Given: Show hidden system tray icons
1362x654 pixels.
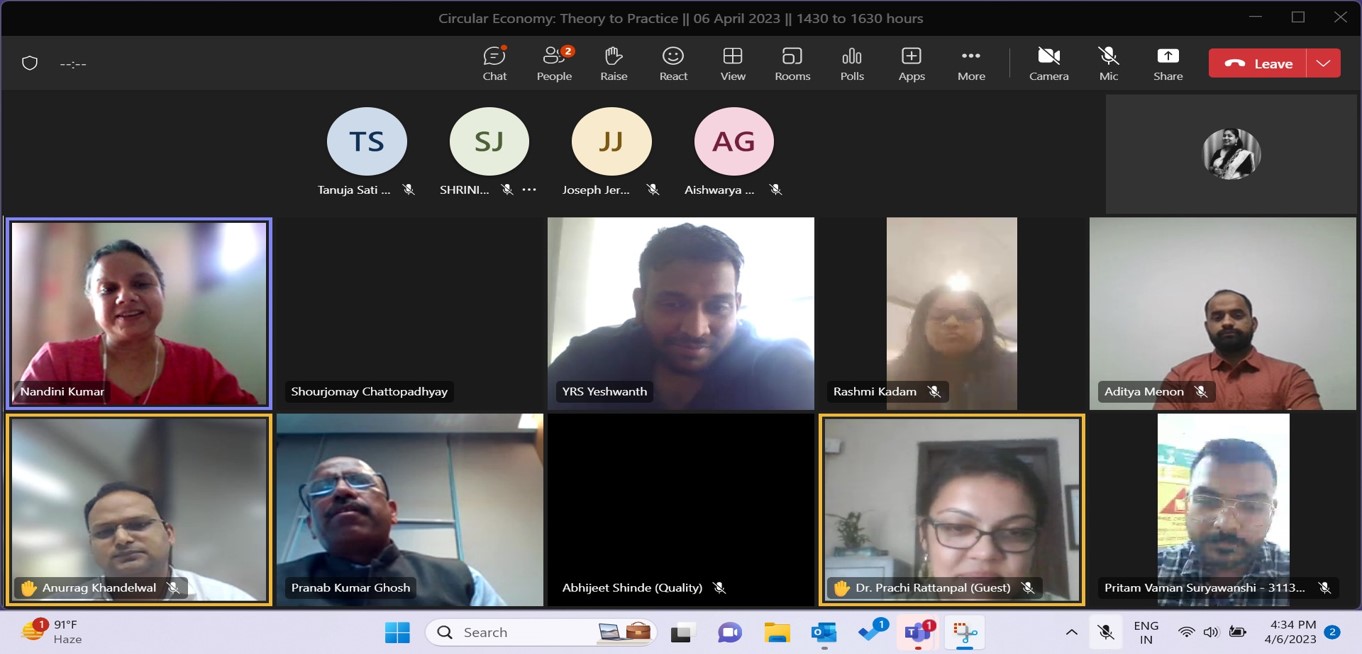Looking at the screenshot, I should (1071, 632).
